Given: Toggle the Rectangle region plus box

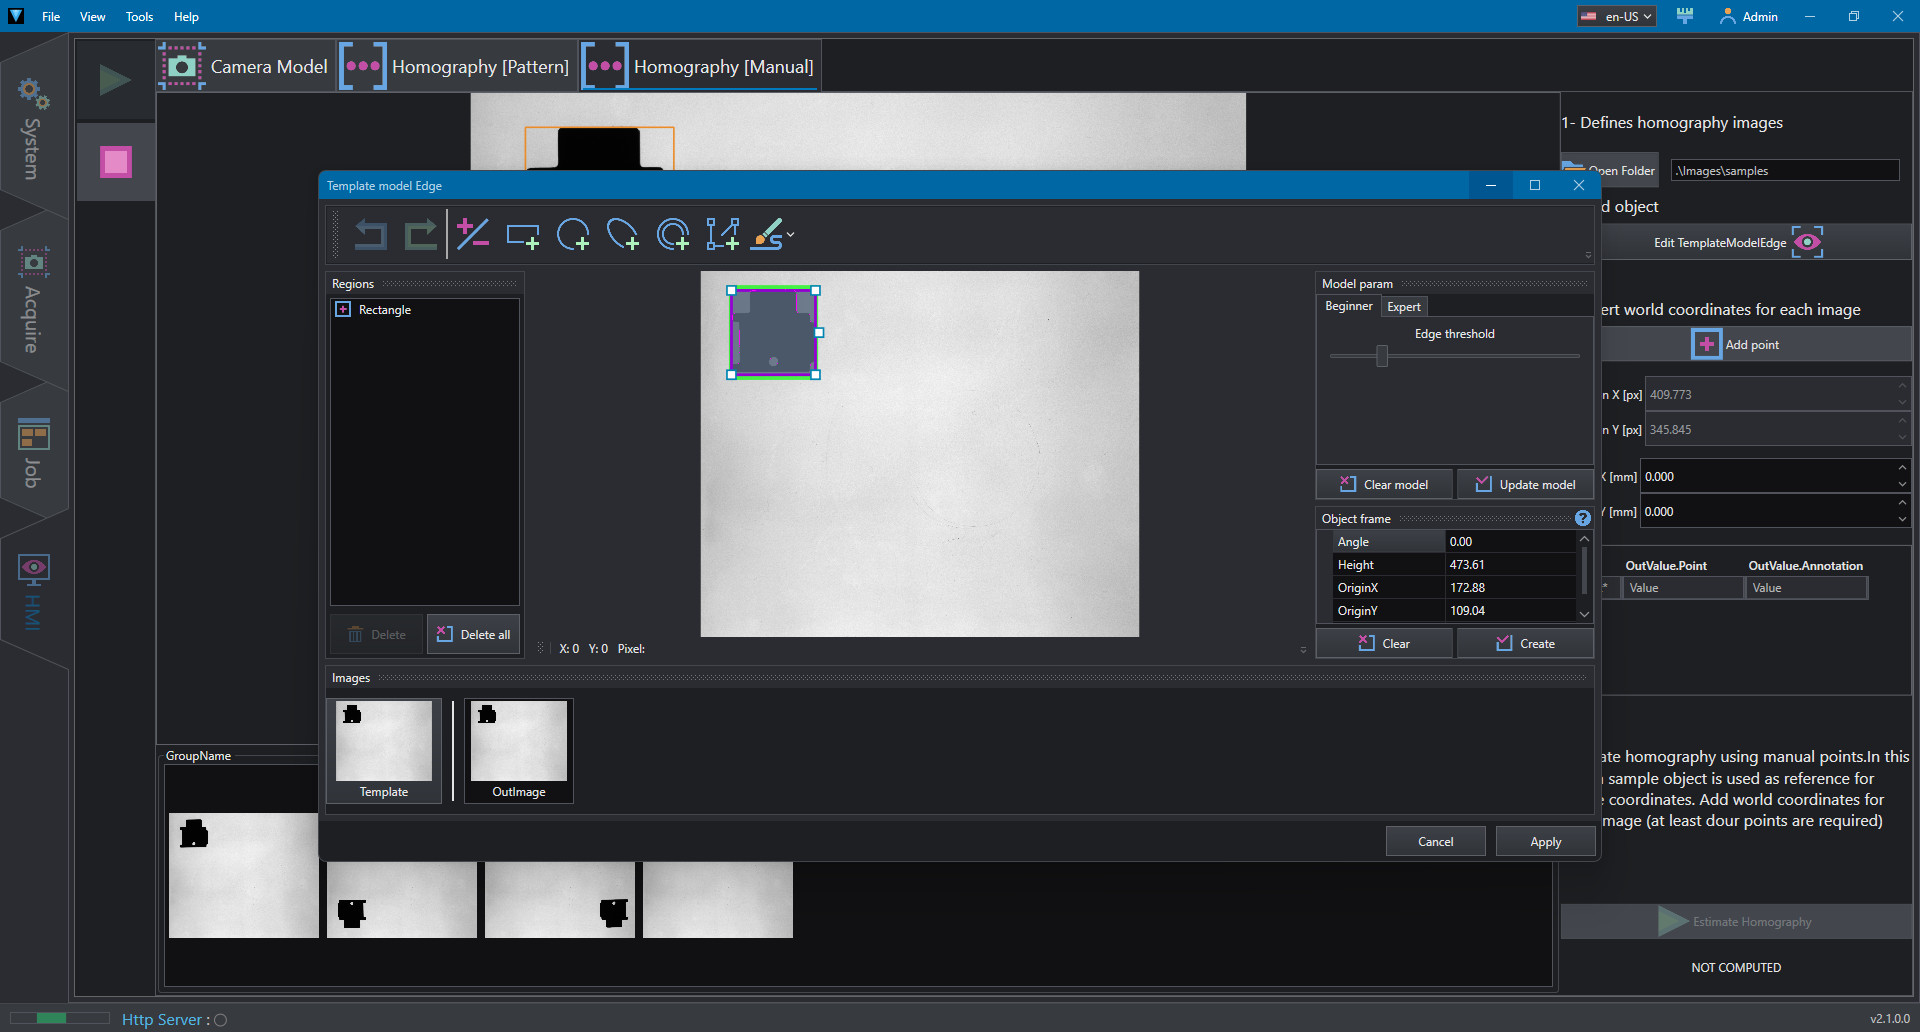Looking at the screenshot, I should tap(343, 310).
